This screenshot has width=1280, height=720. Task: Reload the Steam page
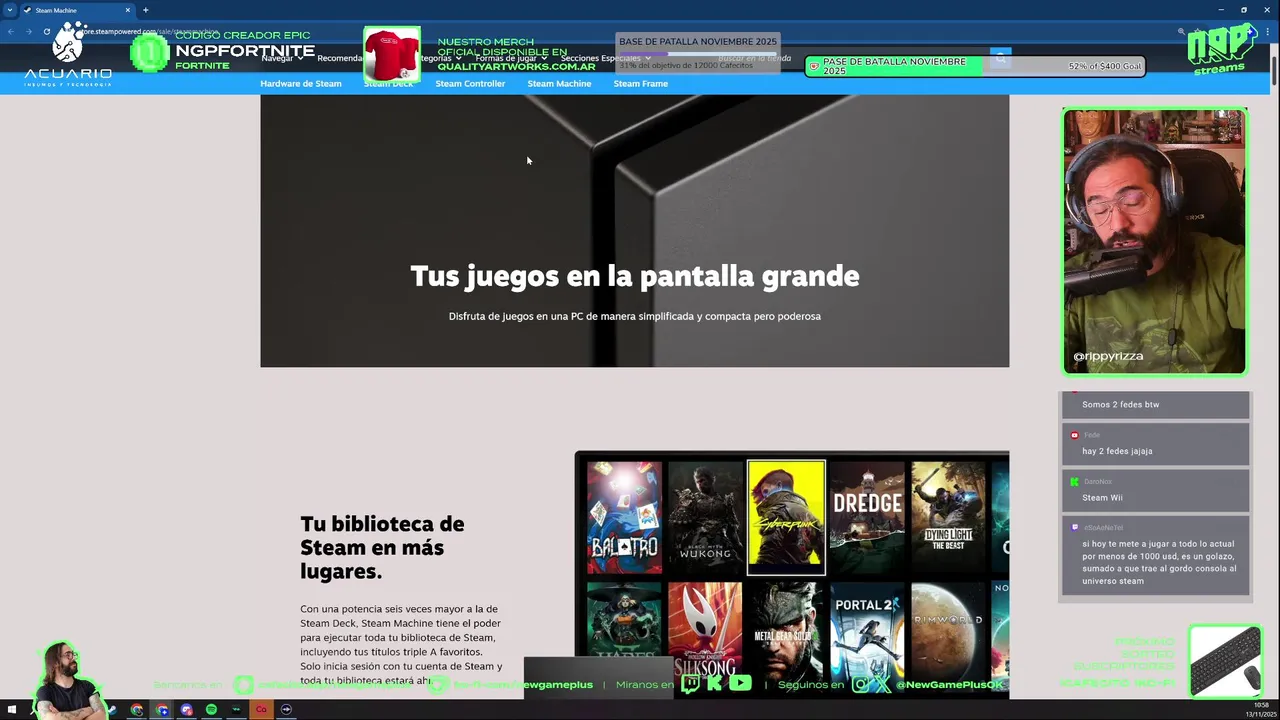[46, 31]
